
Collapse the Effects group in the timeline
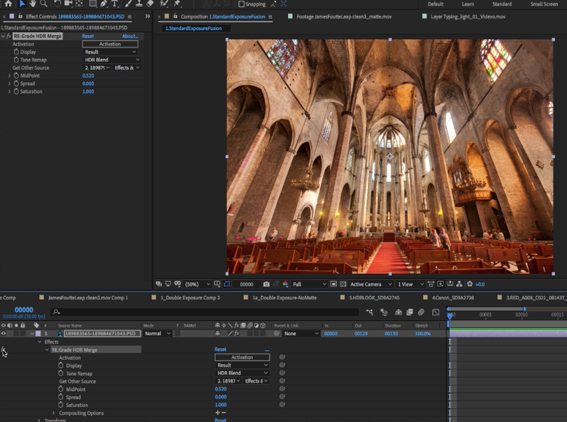pos(40,342)
